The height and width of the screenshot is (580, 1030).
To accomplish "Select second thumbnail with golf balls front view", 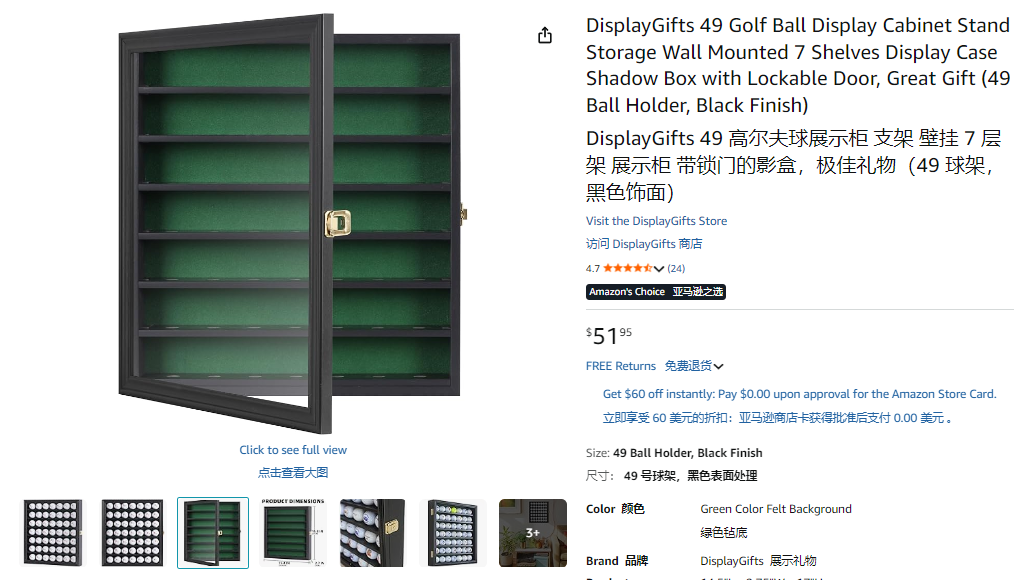I will tap(133, 533).
